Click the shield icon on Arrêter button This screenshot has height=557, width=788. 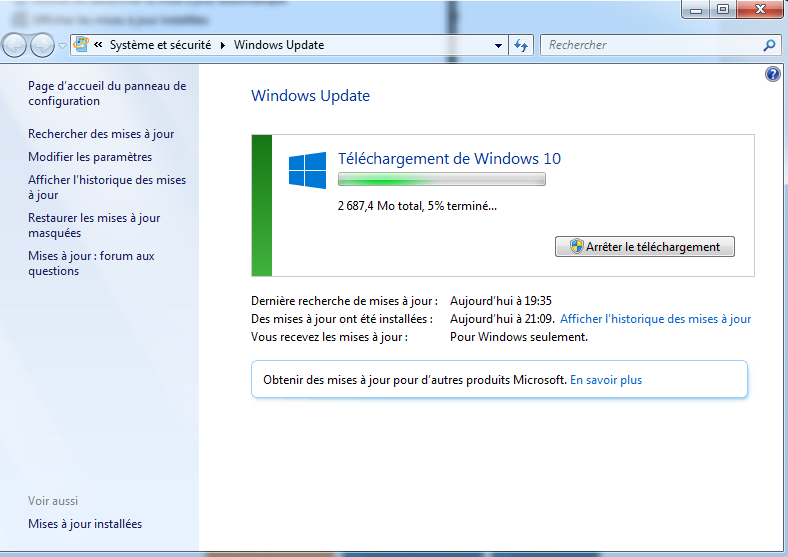[x=576, y=246]
